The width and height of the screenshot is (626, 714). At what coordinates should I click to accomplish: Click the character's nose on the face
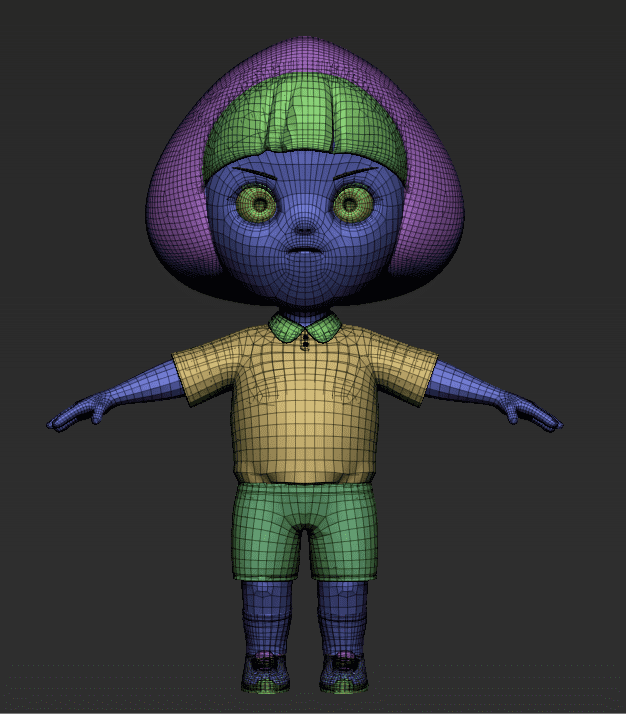[x=305, y=228]
